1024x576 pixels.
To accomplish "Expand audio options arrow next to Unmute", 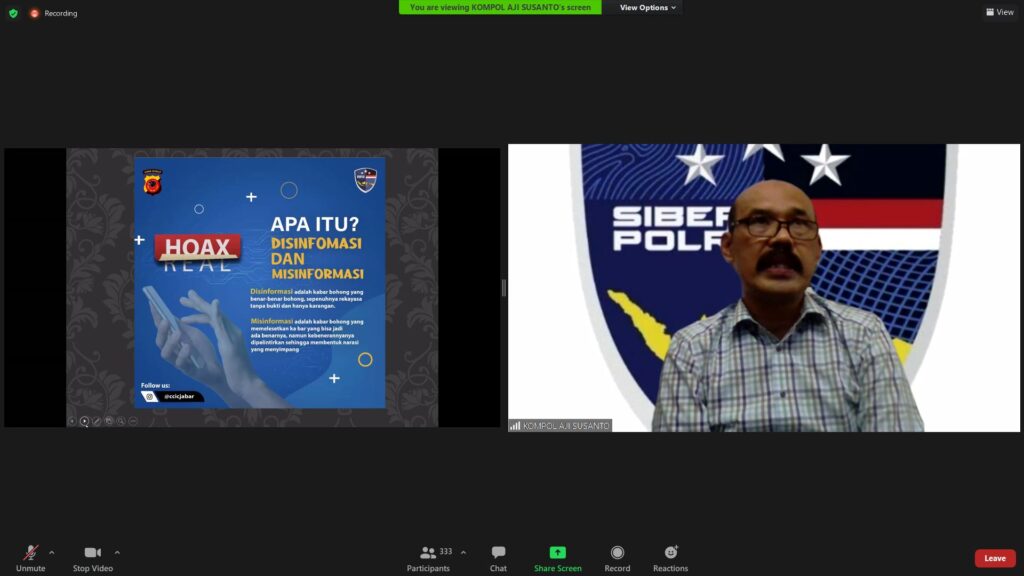I will [52, 552].
